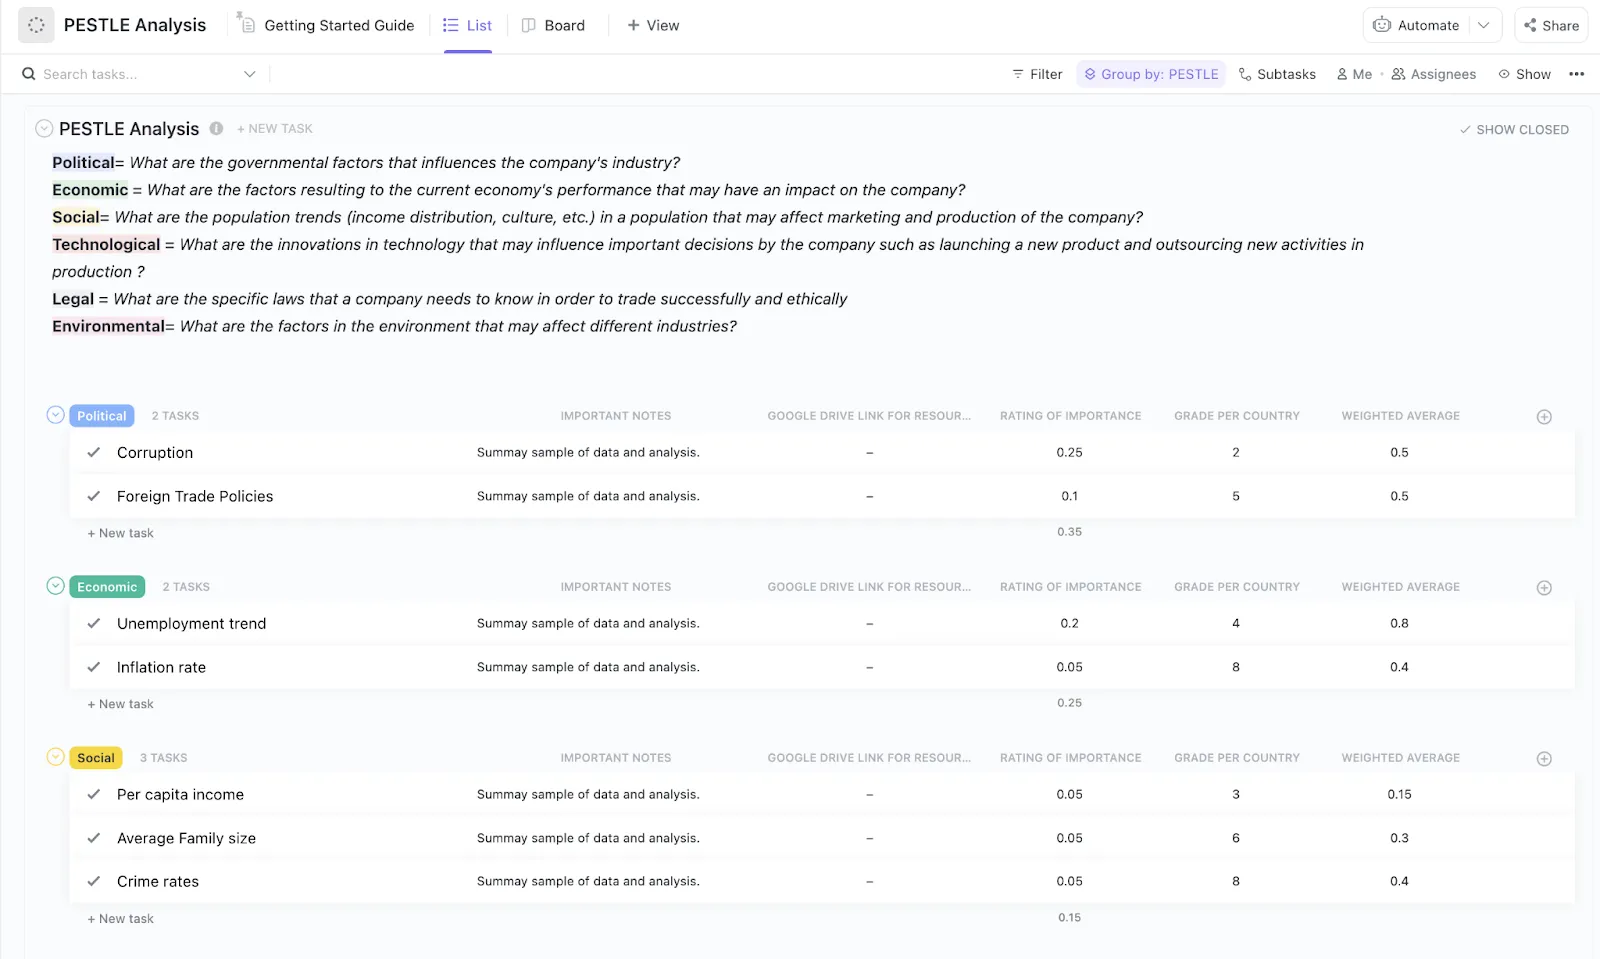Open the Filter options
The height and width of the screenshot is (959, 1600).
point(1037,74)
